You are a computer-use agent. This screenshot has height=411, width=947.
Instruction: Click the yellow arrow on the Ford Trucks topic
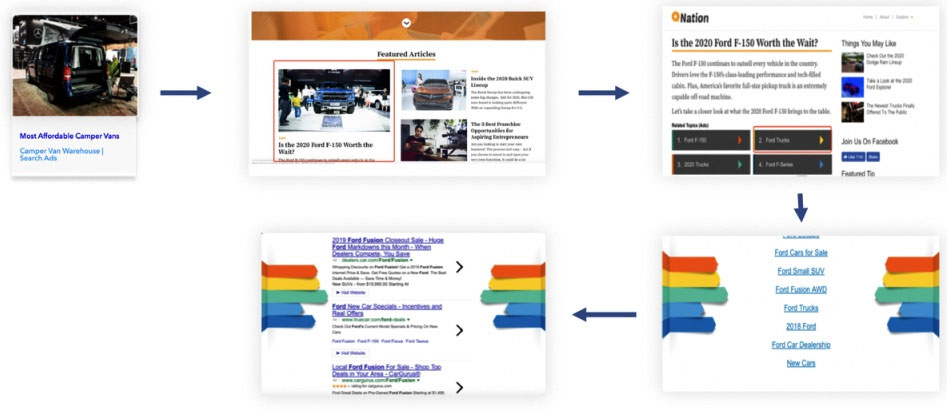[x=821, y=140]
